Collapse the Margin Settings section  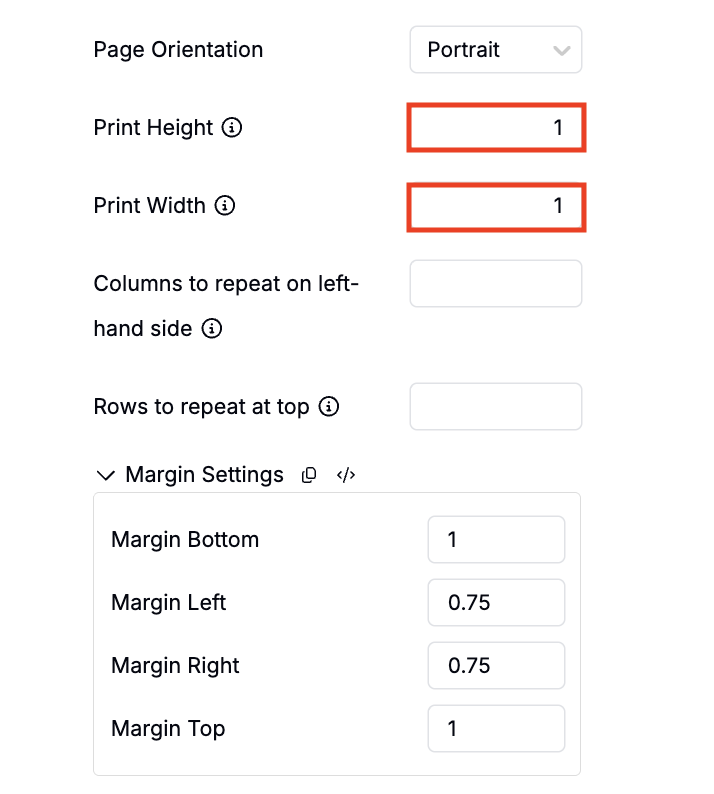(x=104, y=476)
